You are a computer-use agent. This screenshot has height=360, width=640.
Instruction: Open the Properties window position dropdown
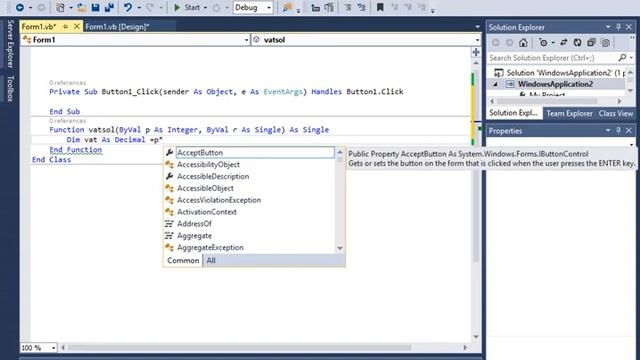tap(608, 131)
